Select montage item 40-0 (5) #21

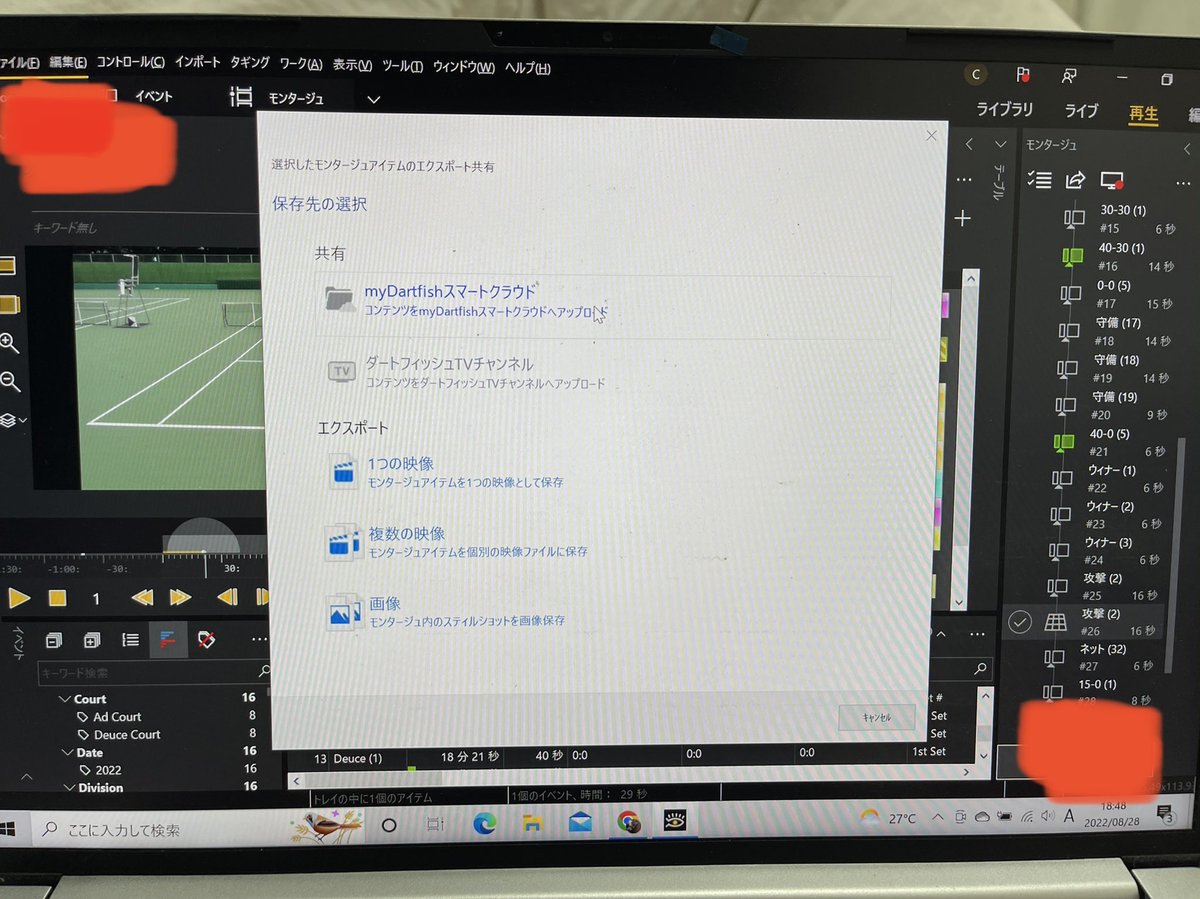click(x=1110, y=442)
